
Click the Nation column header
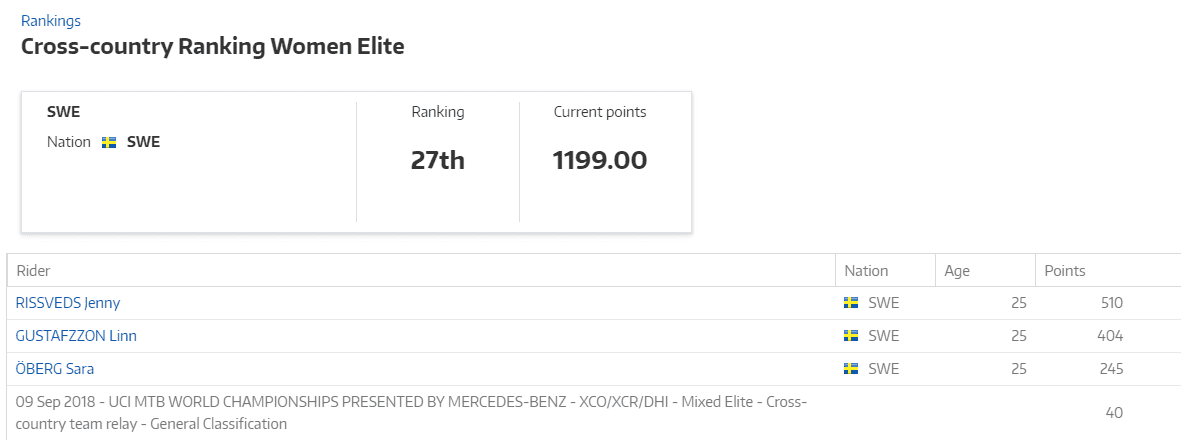pos(866,271)
